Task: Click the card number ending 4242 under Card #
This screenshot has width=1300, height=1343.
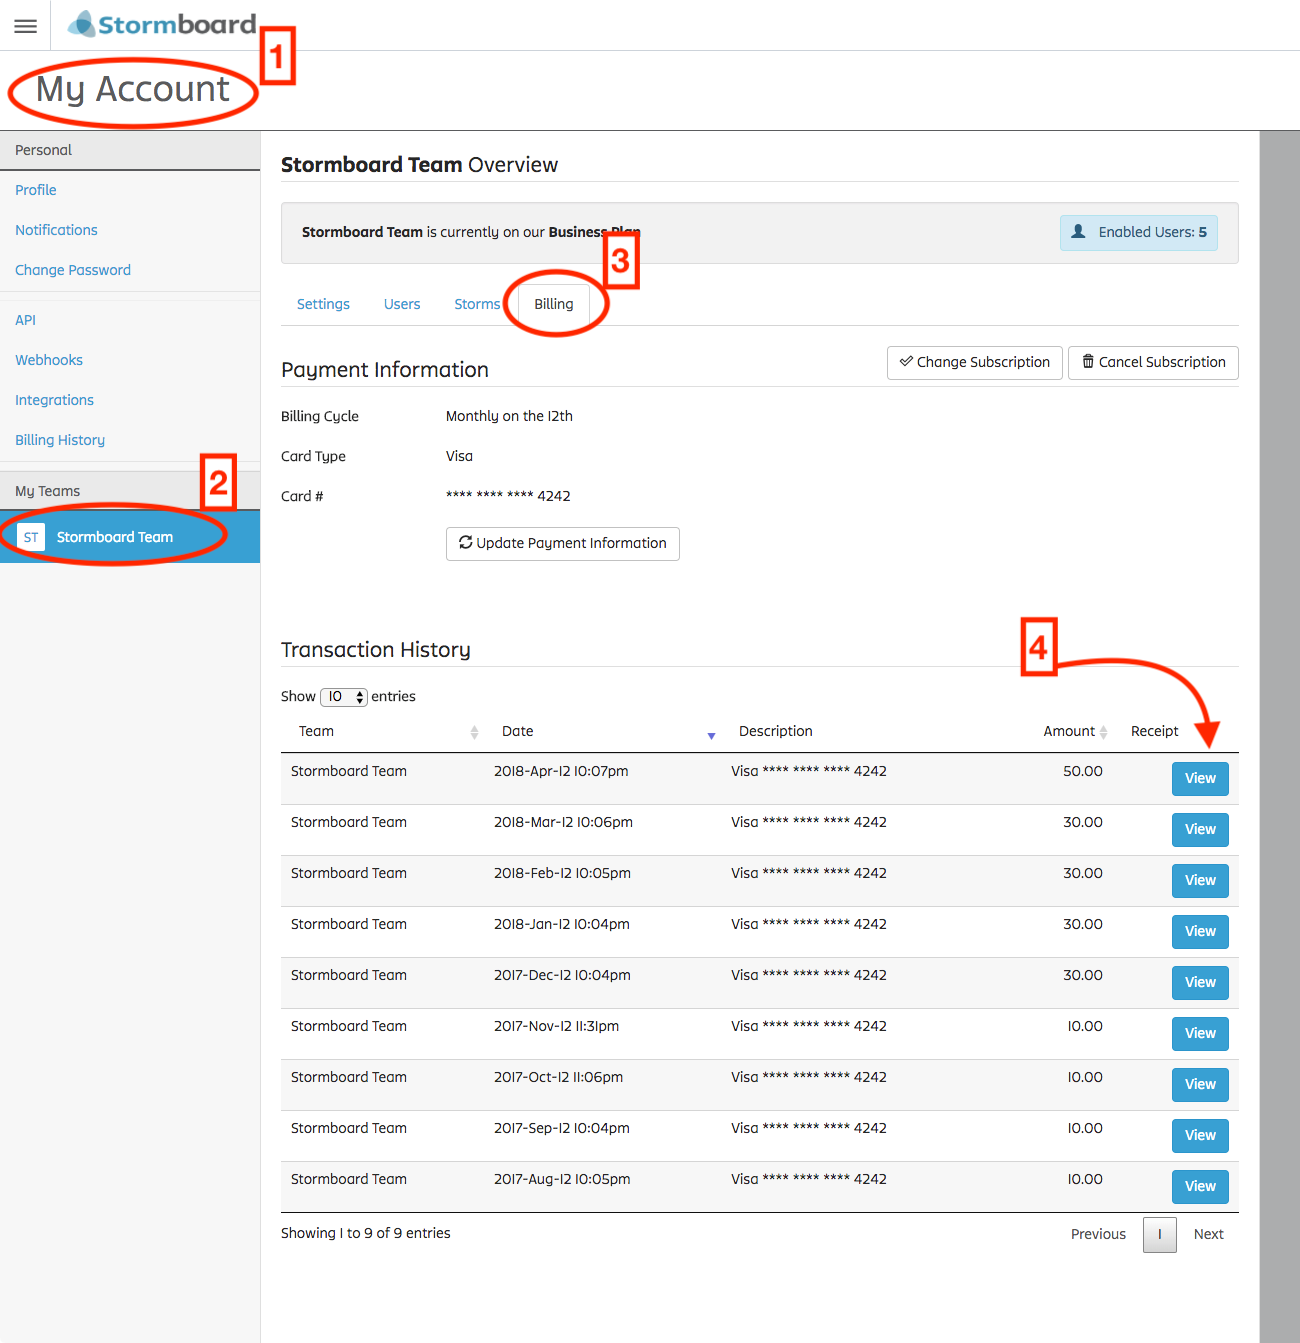Action: click(x=508, y=496)
